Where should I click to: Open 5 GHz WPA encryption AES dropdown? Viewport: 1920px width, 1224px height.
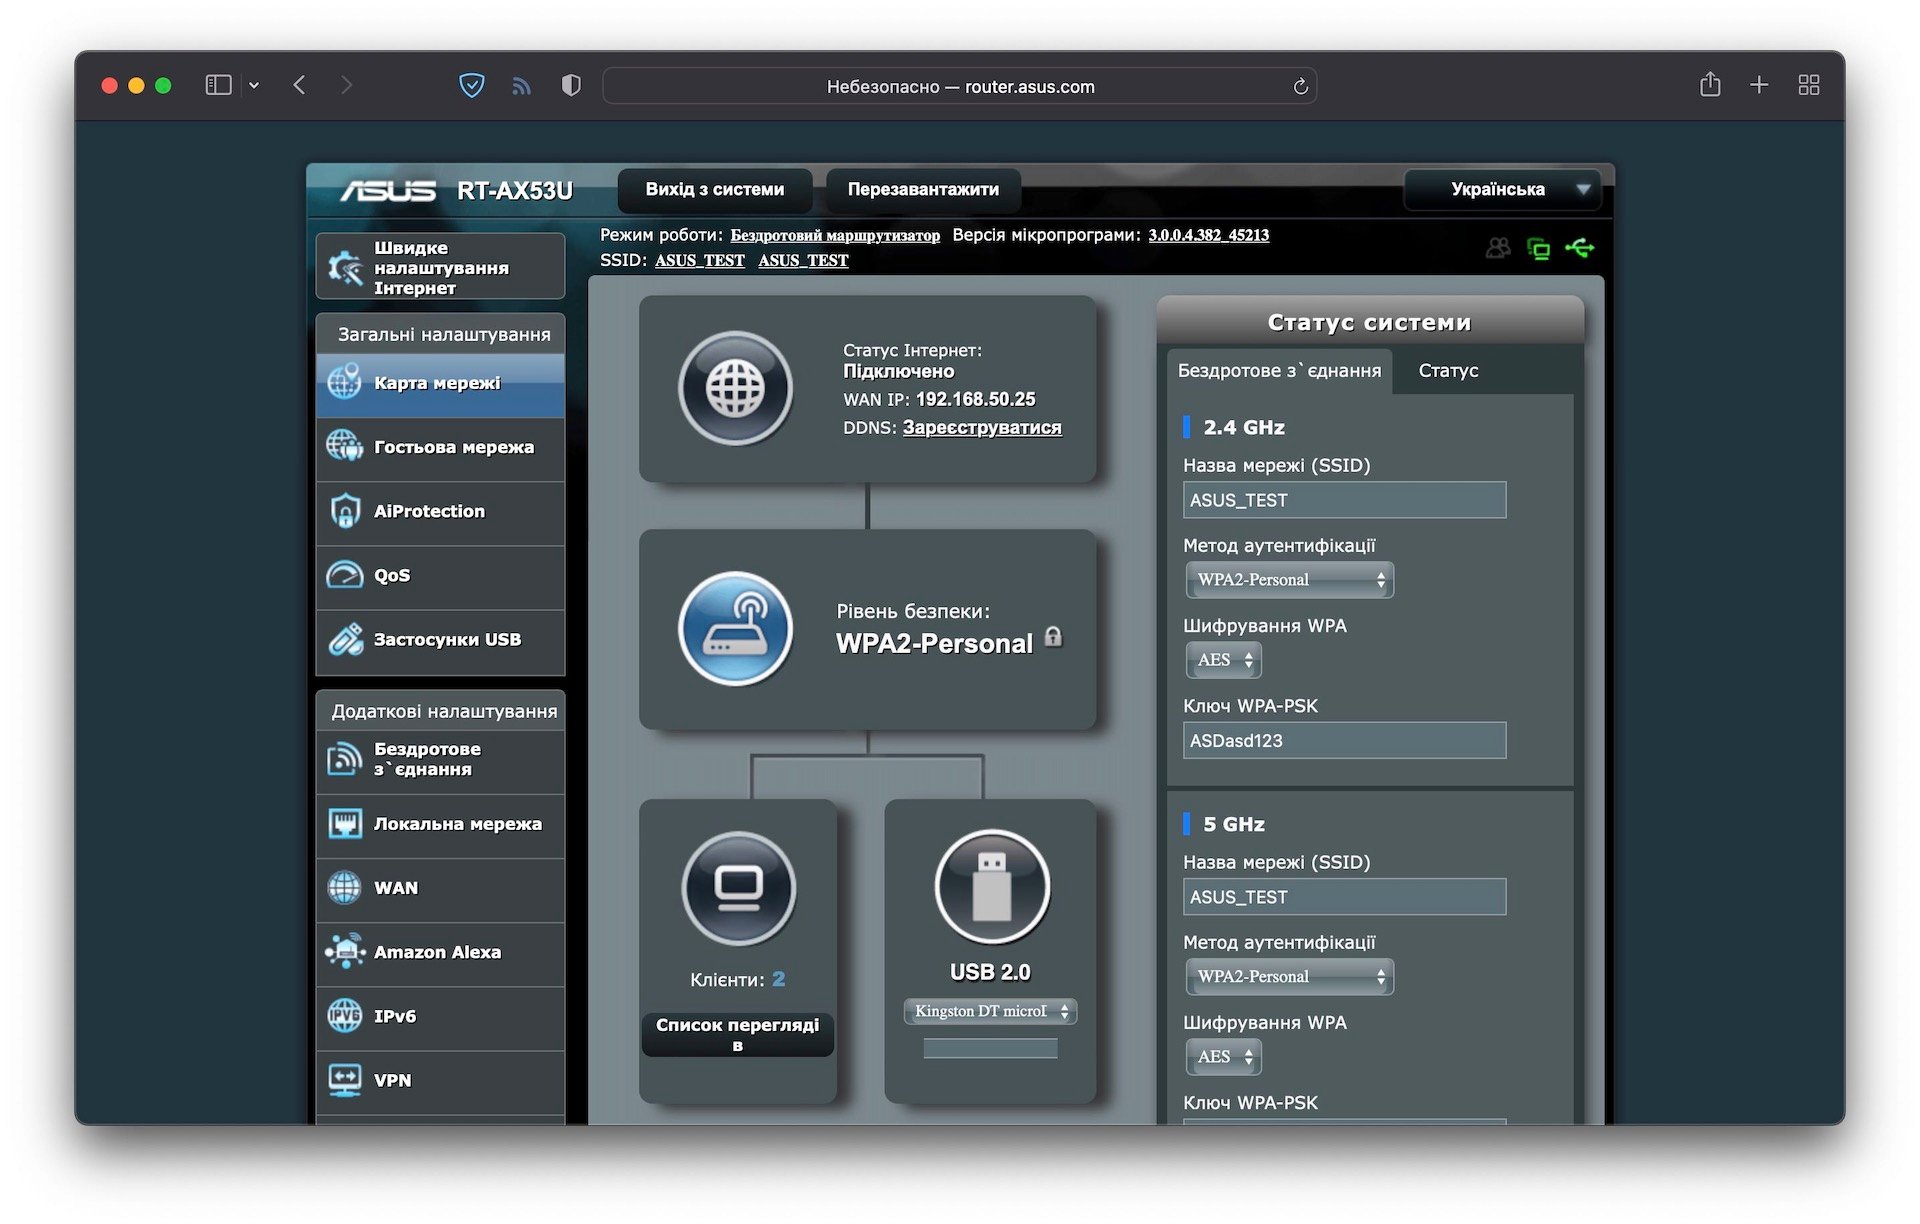[x=1223, y=1057]
